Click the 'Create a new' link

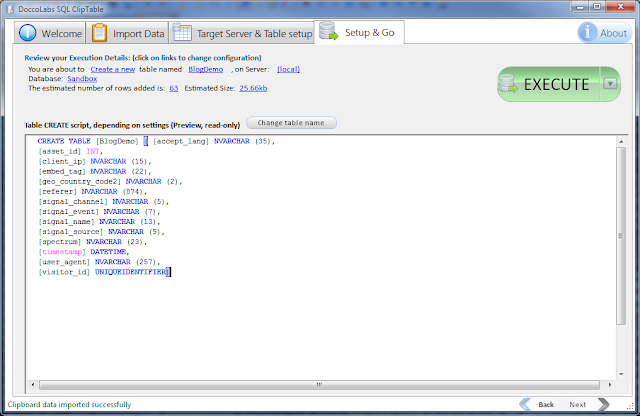pos(113,69)
